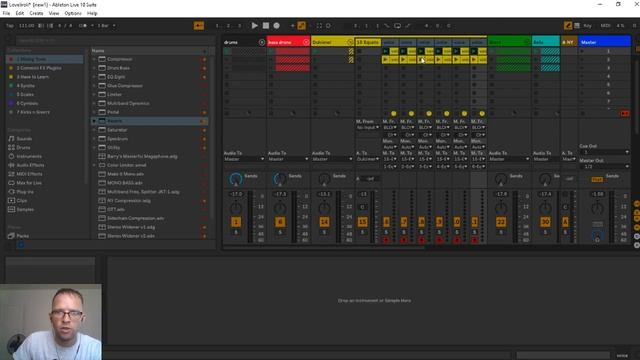The width and height of the screenshot is (640, 360).
Task: Toggle track activator button 22 on green track
Action: 501,222
